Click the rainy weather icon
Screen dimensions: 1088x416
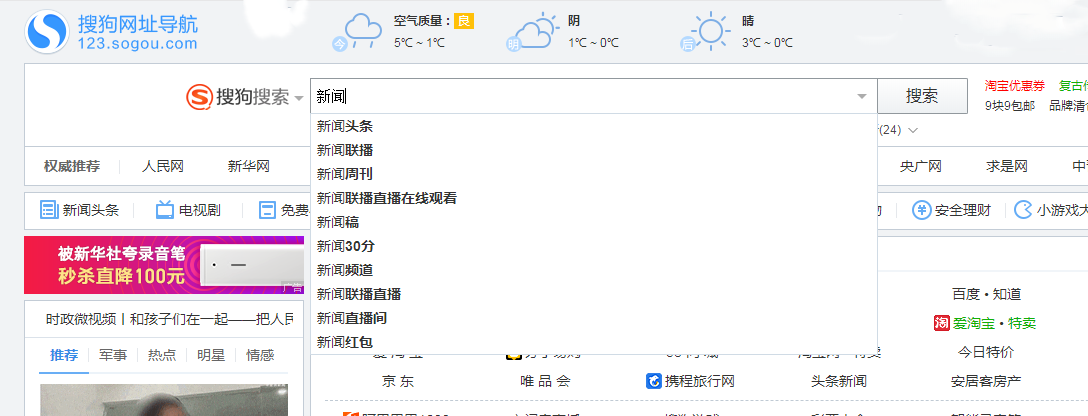point(355,32)
